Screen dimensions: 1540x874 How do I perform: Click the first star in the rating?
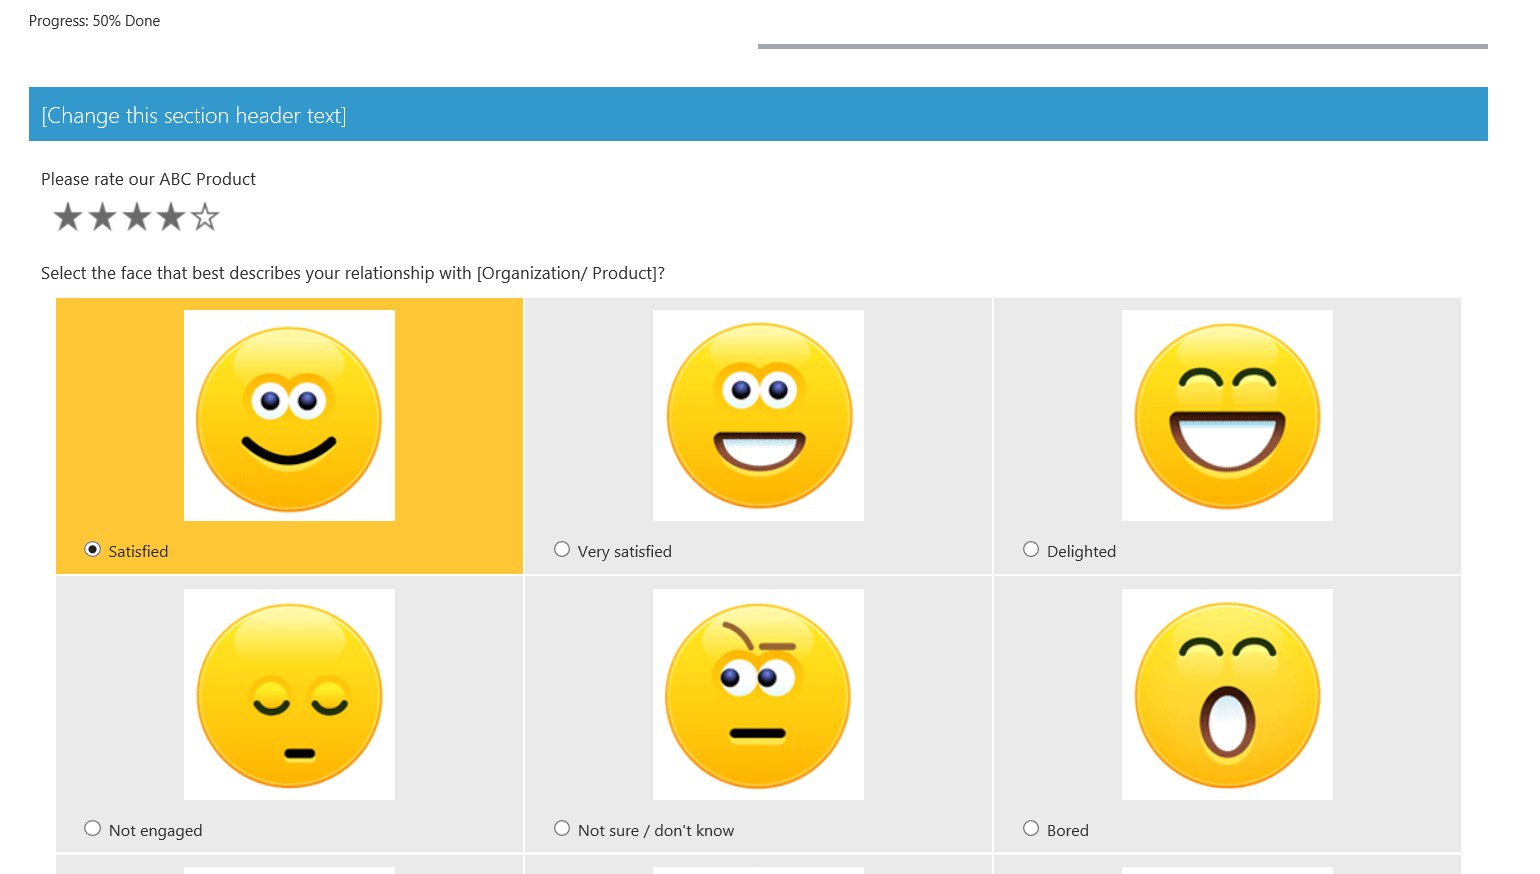click(67, 215)
